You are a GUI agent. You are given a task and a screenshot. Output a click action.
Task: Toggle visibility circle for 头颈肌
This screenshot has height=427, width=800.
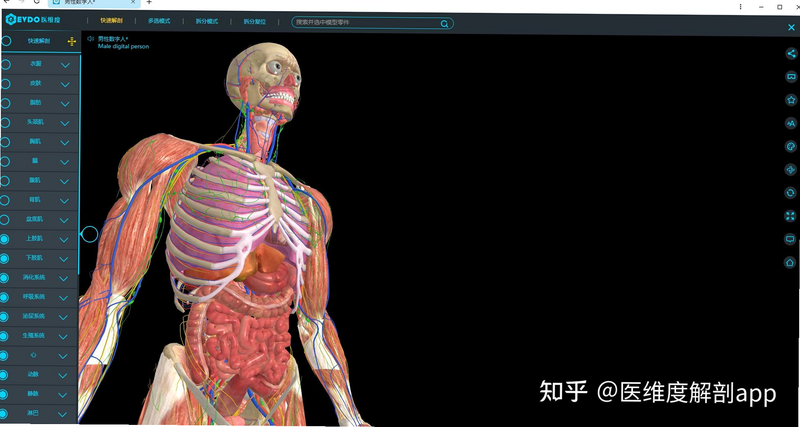(5, 122)
